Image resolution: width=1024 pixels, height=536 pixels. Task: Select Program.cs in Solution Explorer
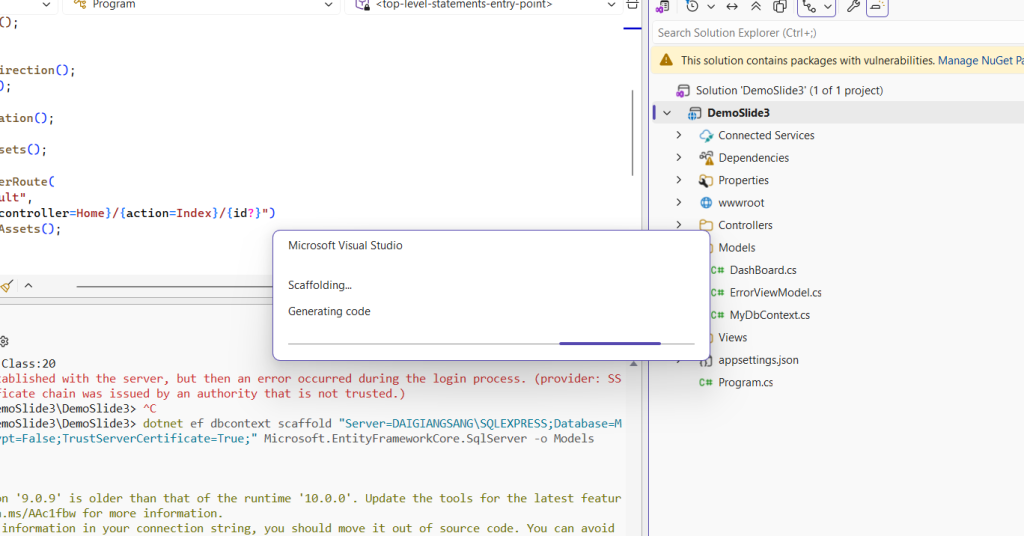[743, 382]
